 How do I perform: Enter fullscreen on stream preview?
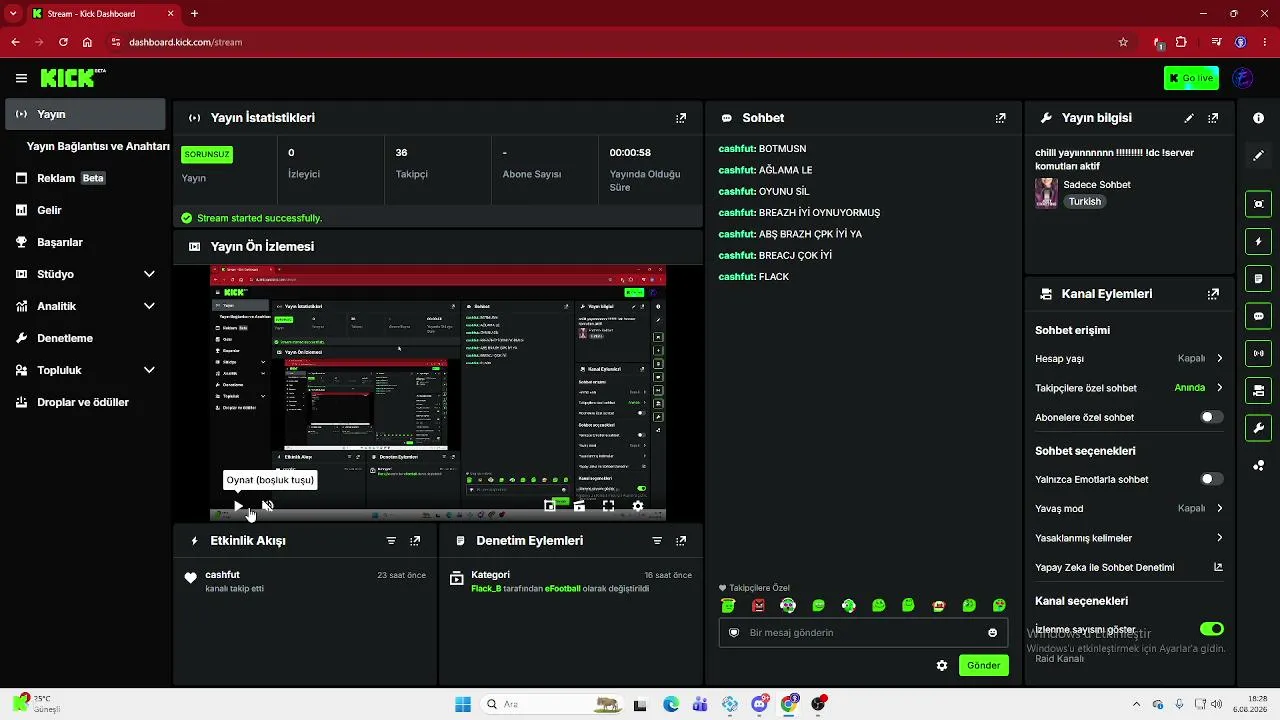click(x=608, y=506)
